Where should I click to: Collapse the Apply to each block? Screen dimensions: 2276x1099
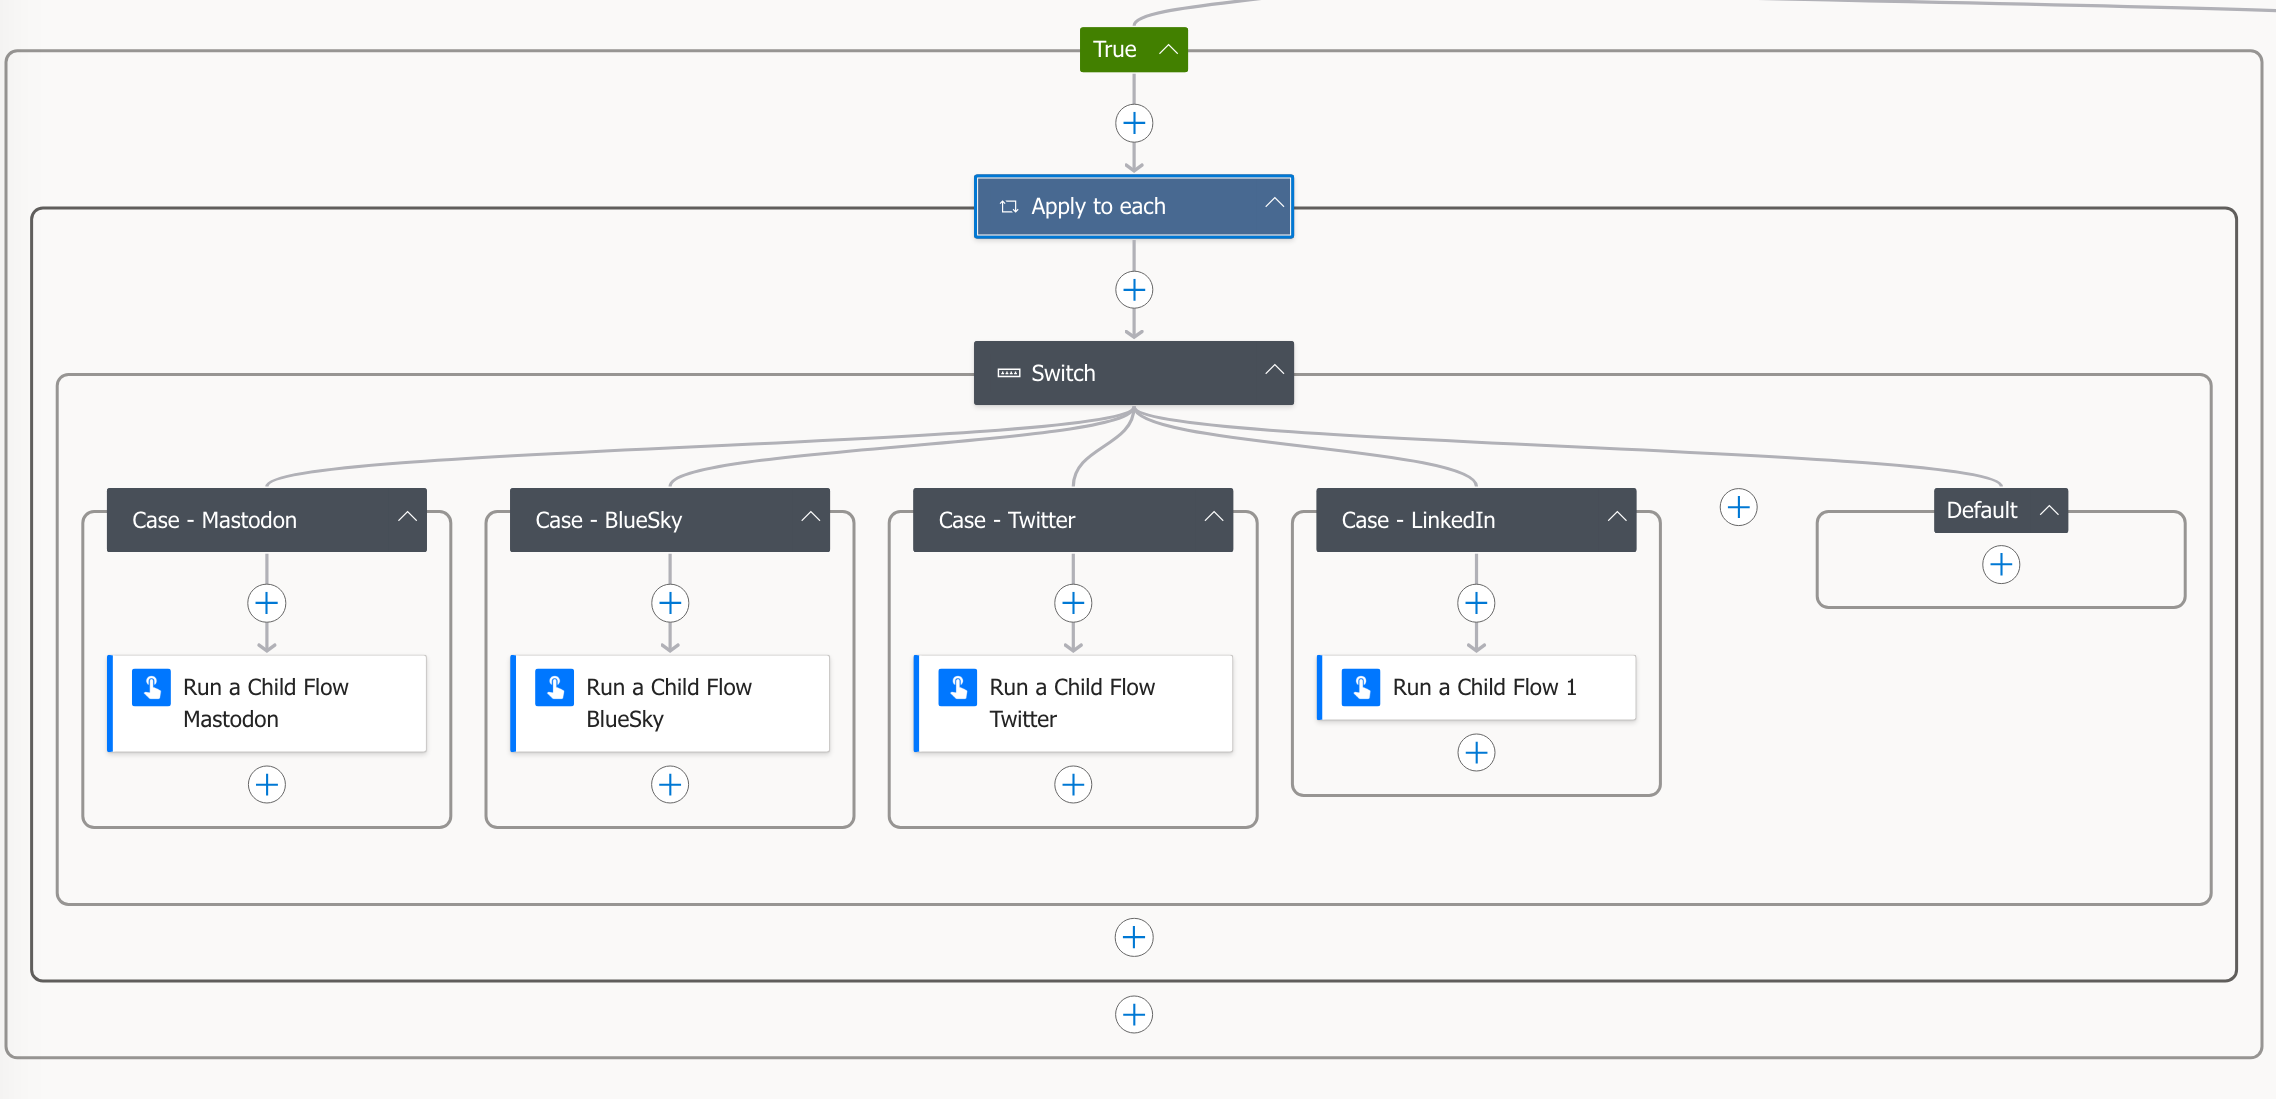pyautogui.click(x=1274, y=204)
